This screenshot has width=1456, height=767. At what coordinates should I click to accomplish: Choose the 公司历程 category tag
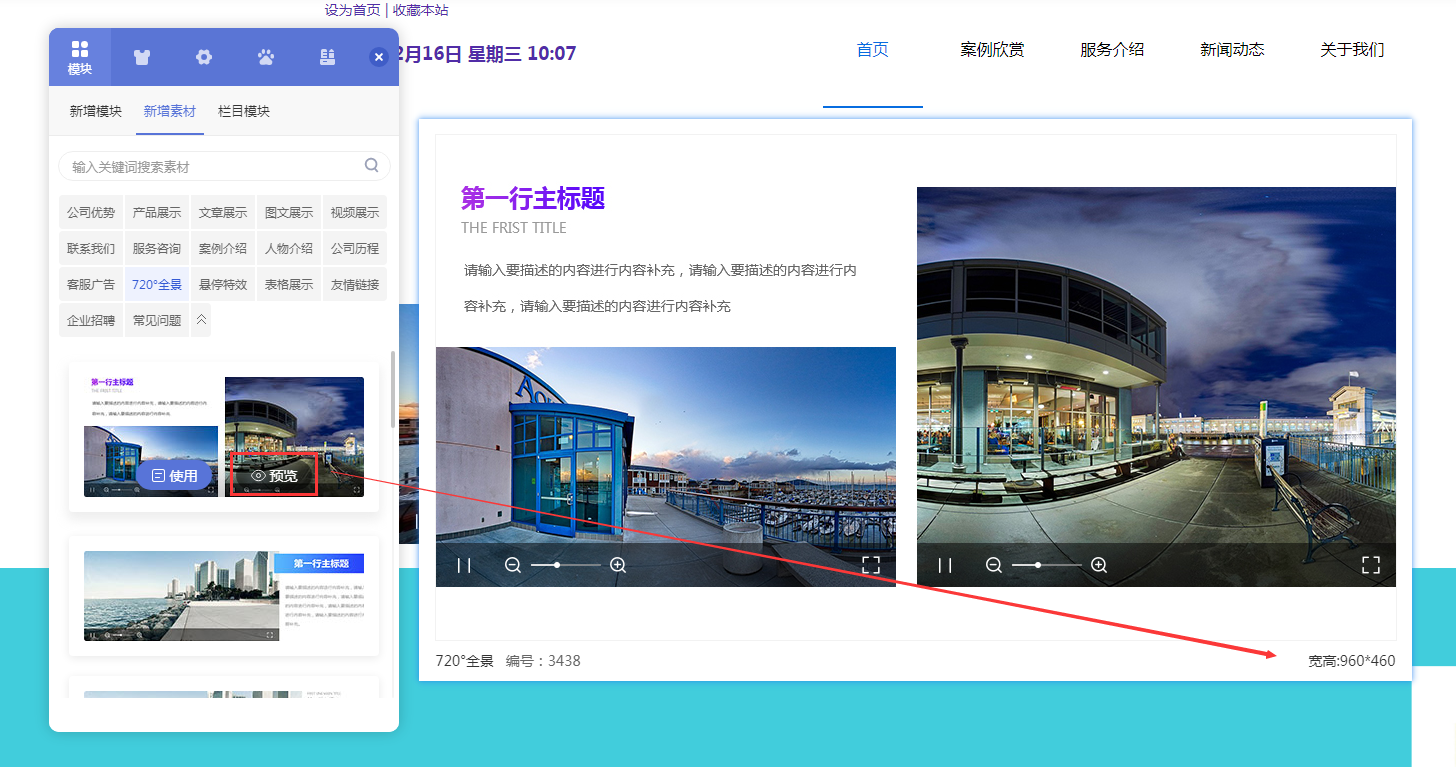click(355, 248)
